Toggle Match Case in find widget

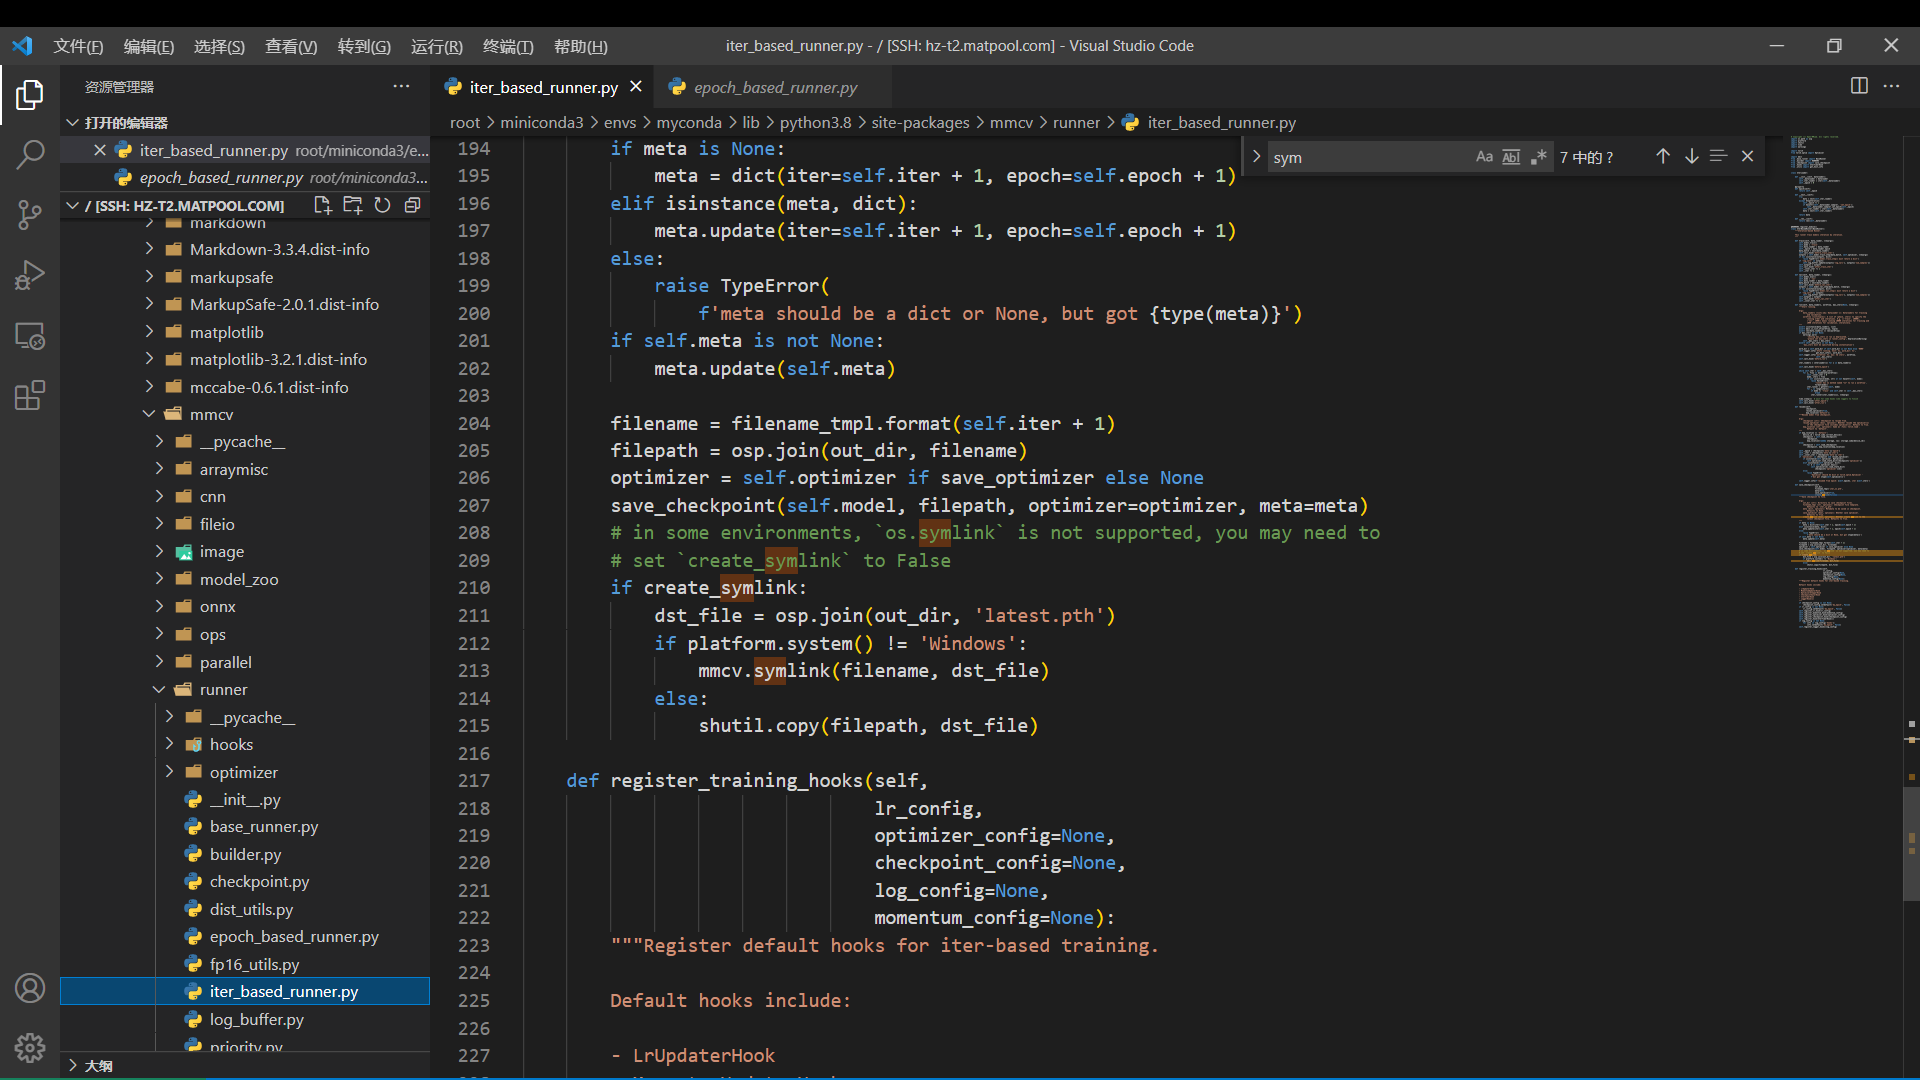(1484, 157)
